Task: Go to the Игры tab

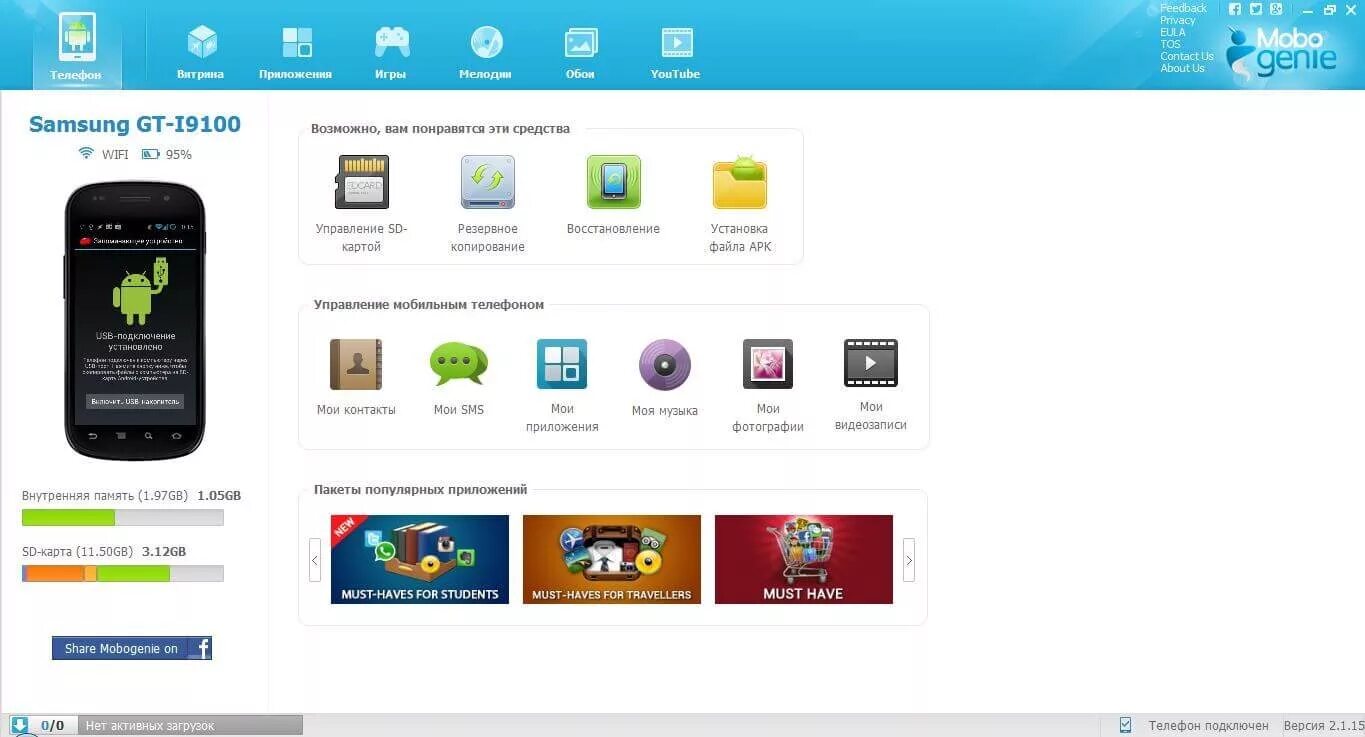Action: pyautogui.click(x=391, y=53)
